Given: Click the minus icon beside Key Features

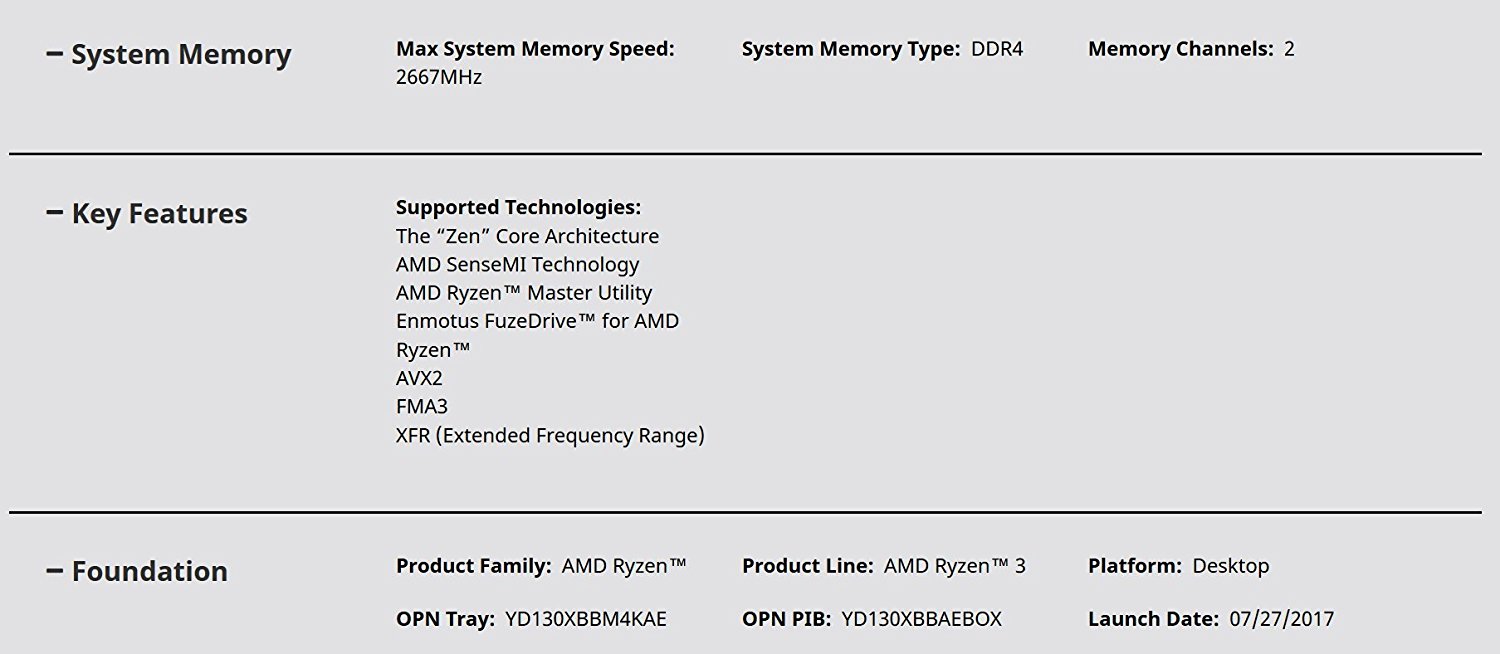Looking at the screenshot, I should tap(52, 210).
